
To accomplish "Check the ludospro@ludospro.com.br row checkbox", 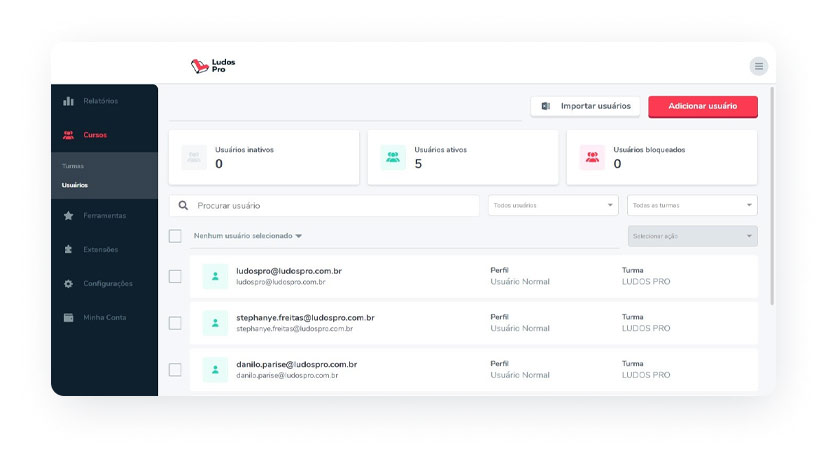I will [175, 276].
